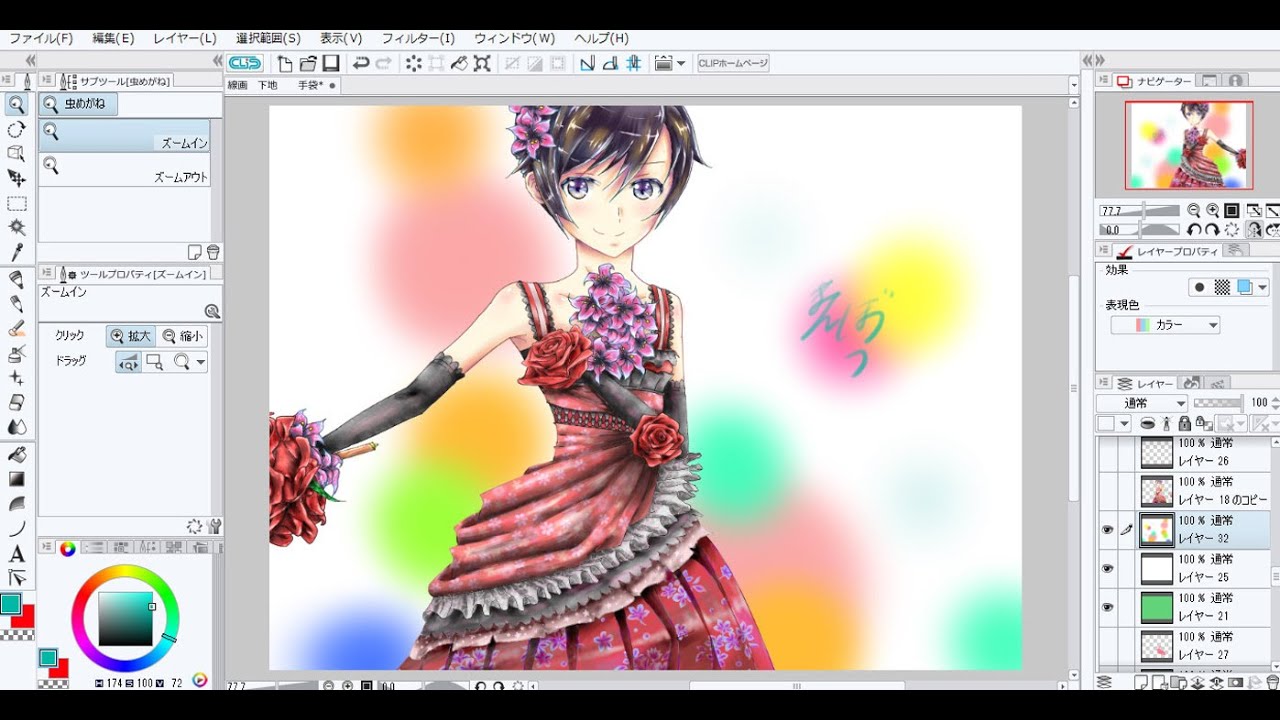
Task: Click the layer opacity slider
Action: point(1218,403)
